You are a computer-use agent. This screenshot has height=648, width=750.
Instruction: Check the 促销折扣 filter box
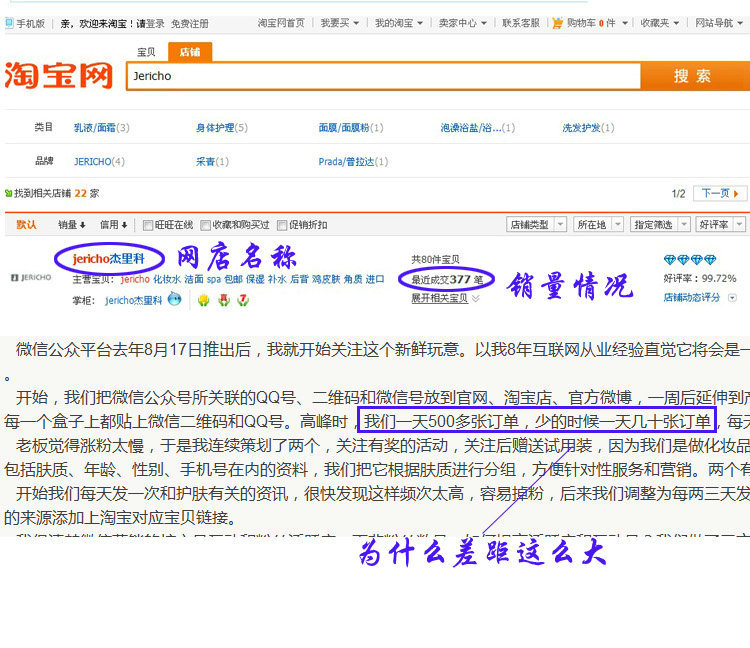tap(282, 225)
